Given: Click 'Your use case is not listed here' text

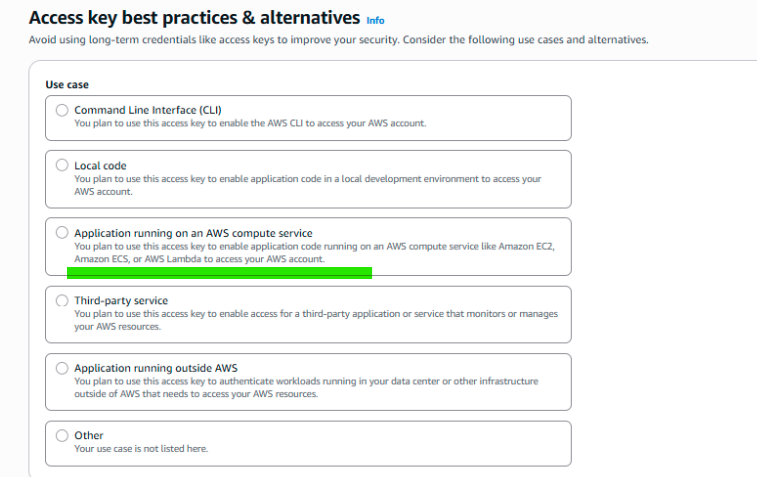Looking at the screenshot, I should tap(141, 449).
